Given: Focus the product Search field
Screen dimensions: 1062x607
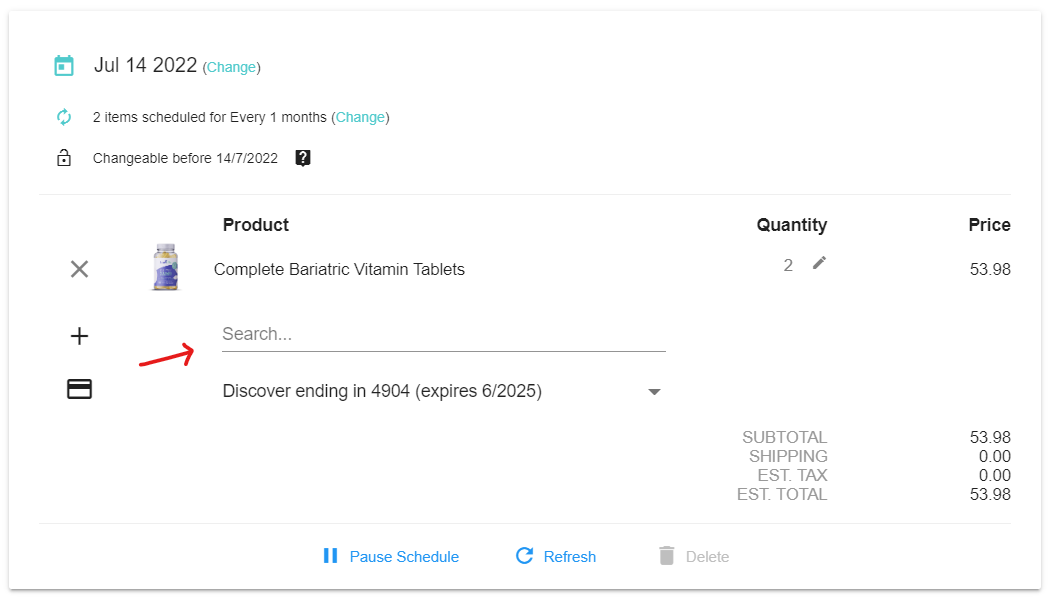Looking at the screenshot, I should [443, 334].
